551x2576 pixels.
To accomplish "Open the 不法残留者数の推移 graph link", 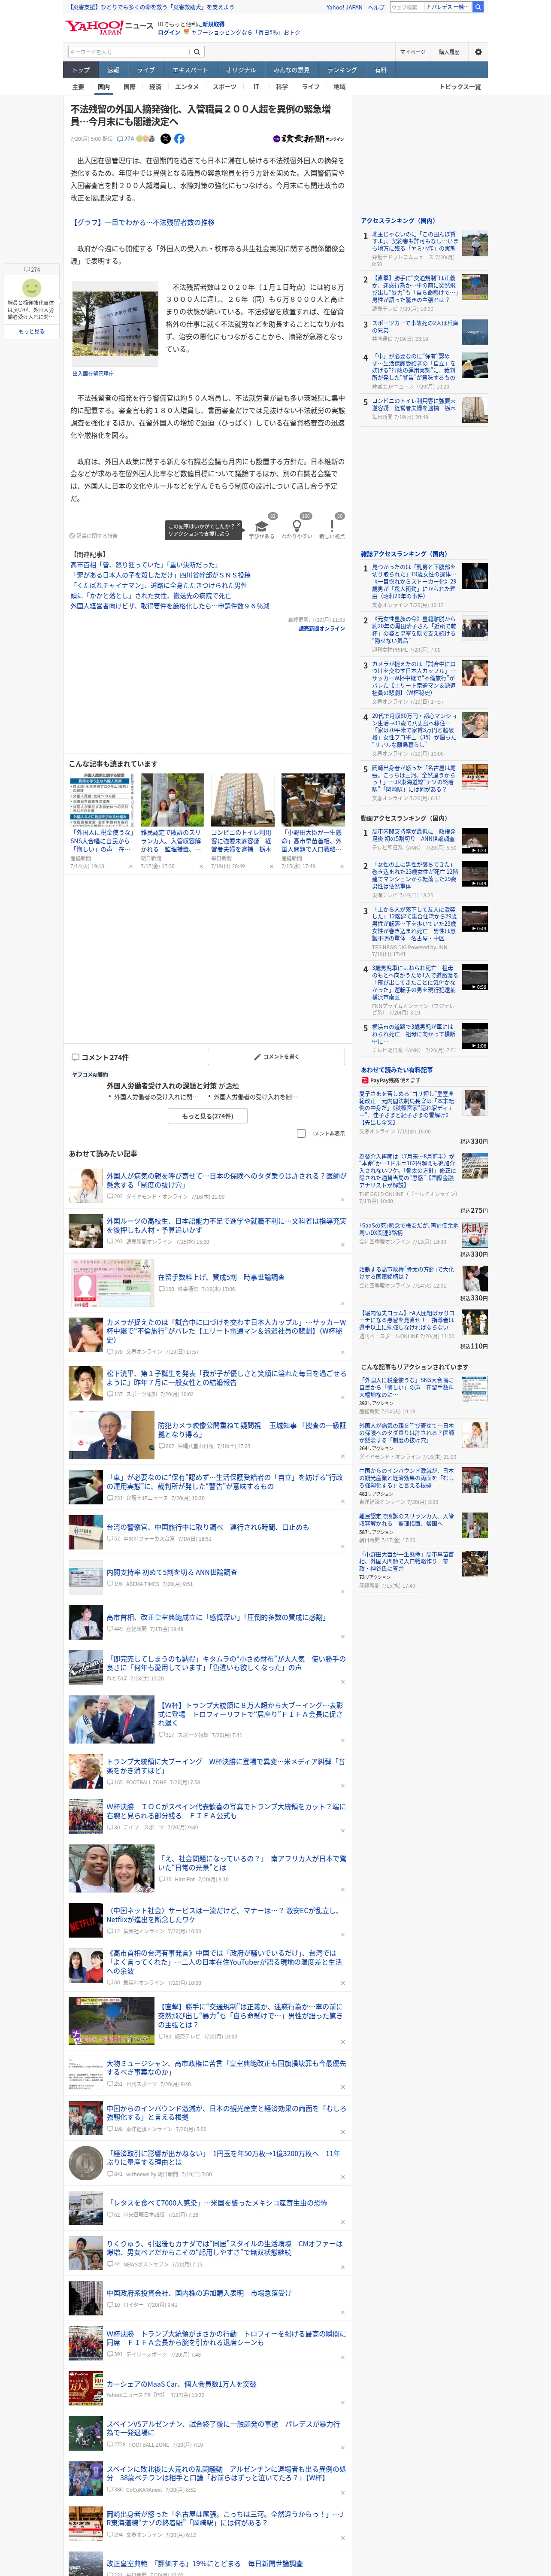I will 142,222.
